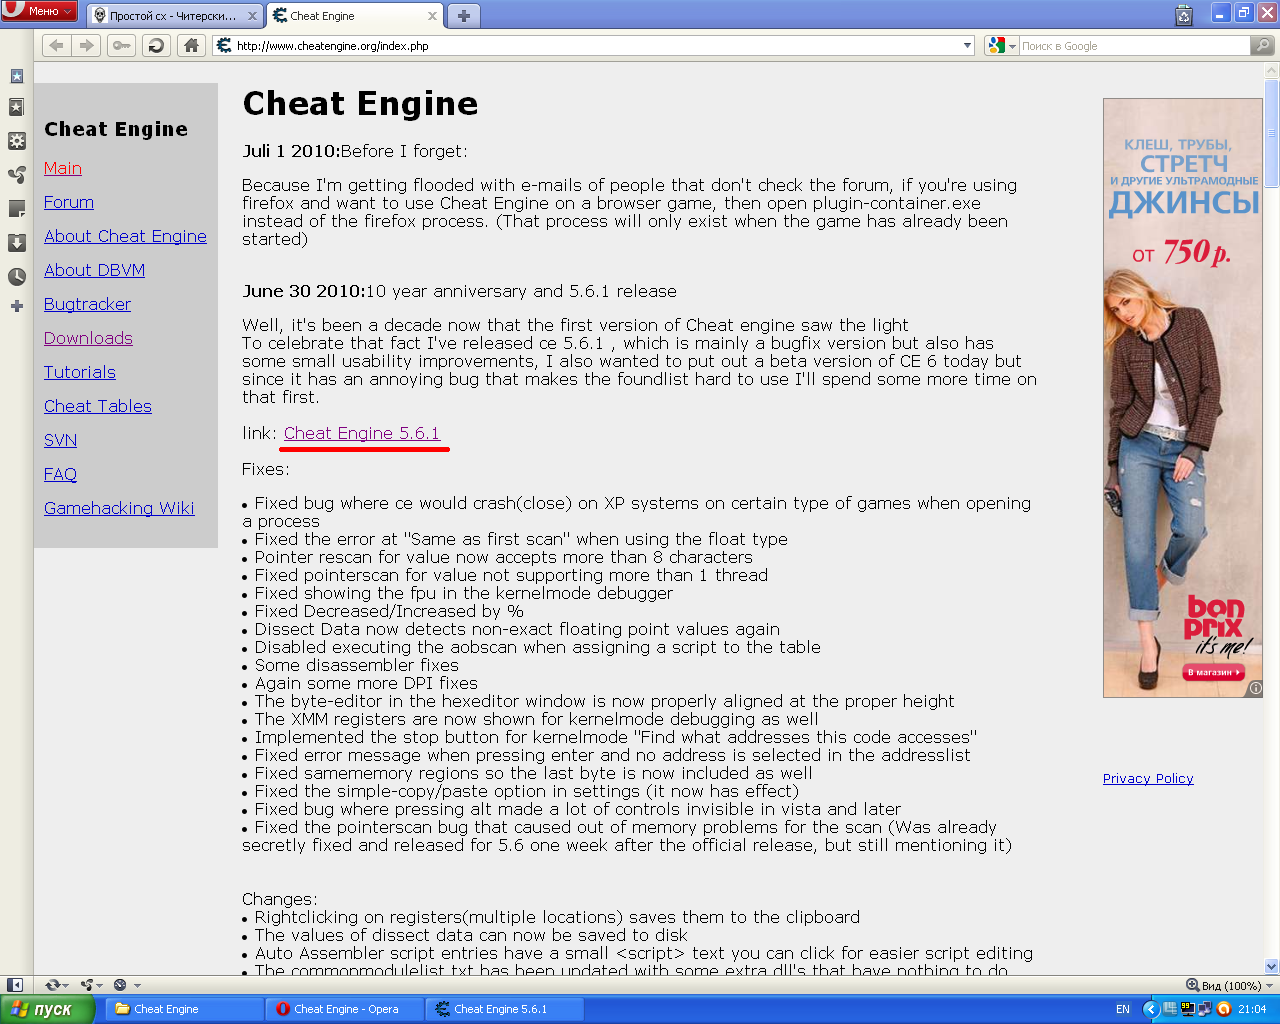1280x1024 pixels.
Task: Click the Cheat Engine favicon in address bar
Action: tap(224, 45)
